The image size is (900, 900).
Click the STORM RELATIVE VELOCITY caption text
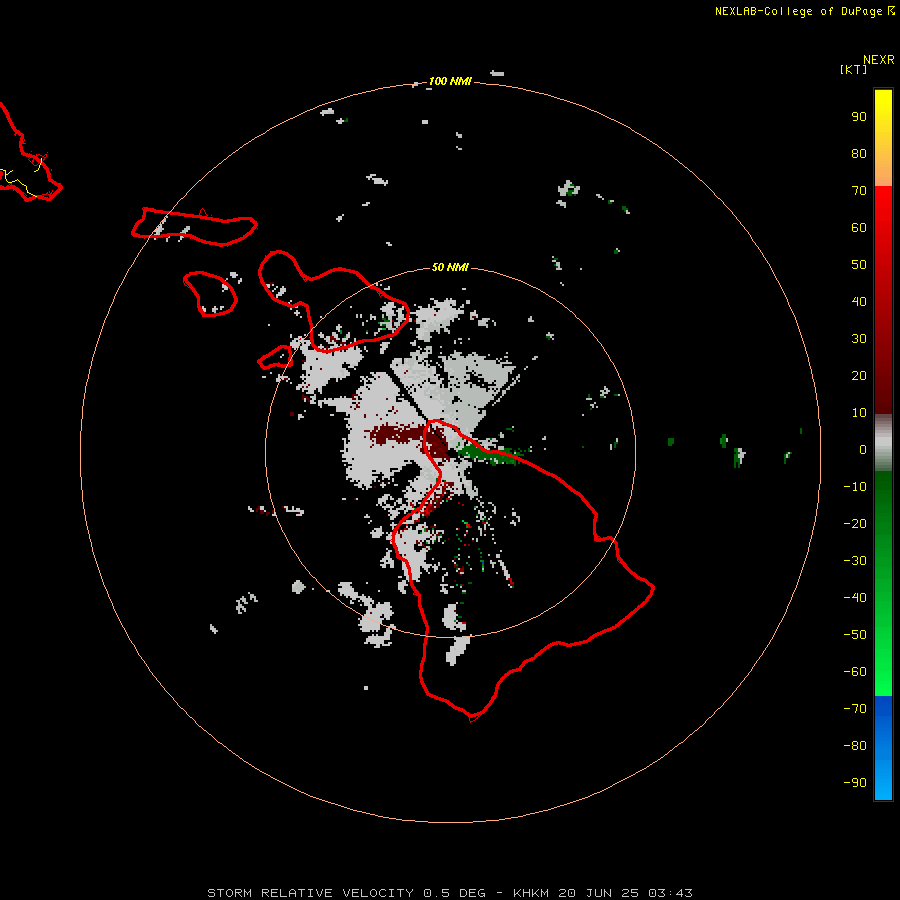coord(310,893)
